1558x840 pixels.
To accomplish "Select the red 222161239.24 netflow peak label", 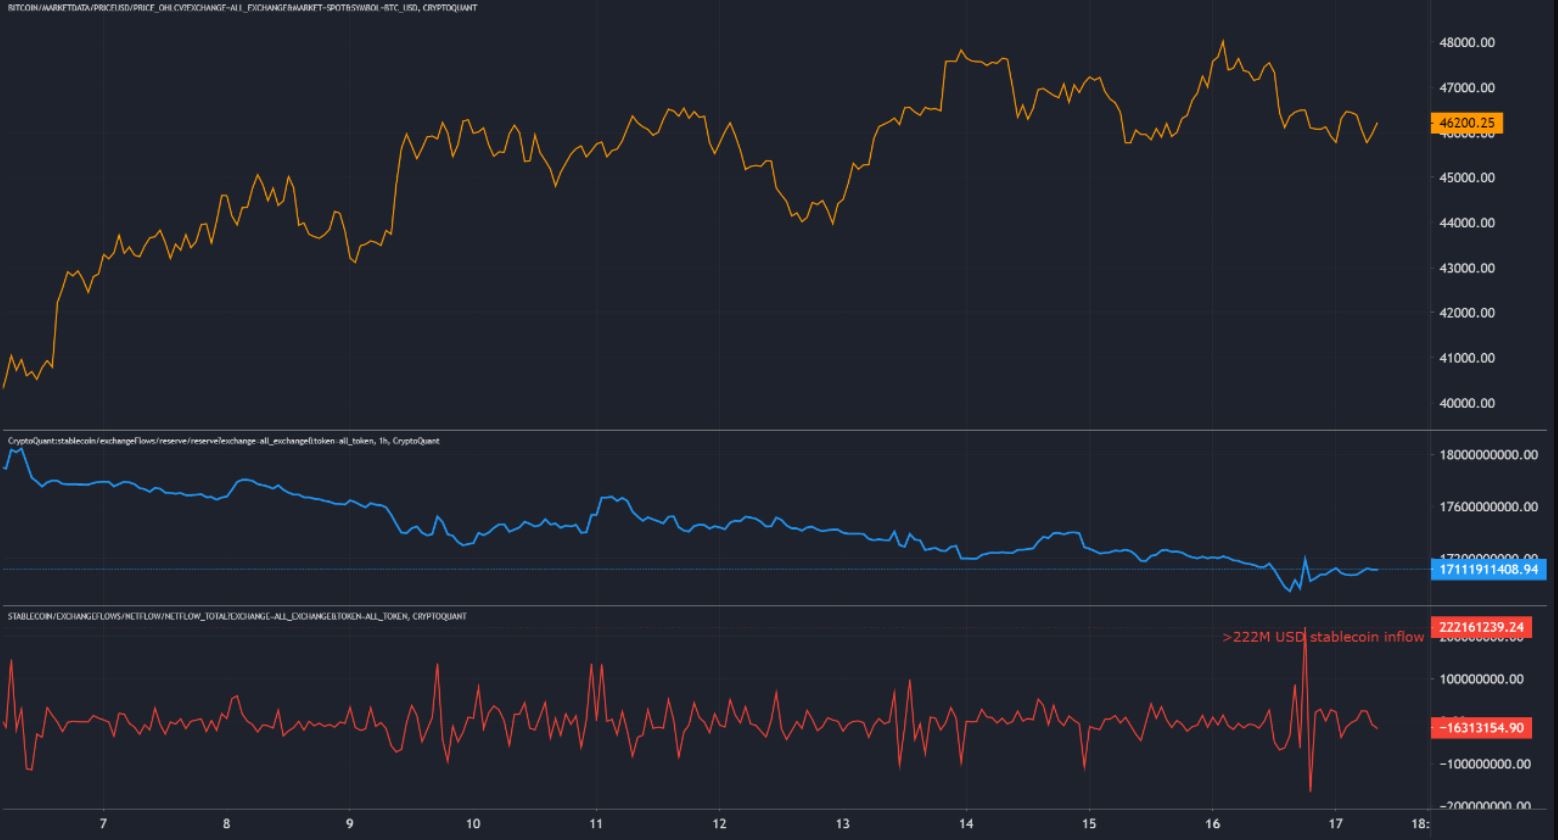I will pyautogui.click(x=1481, y=627).
